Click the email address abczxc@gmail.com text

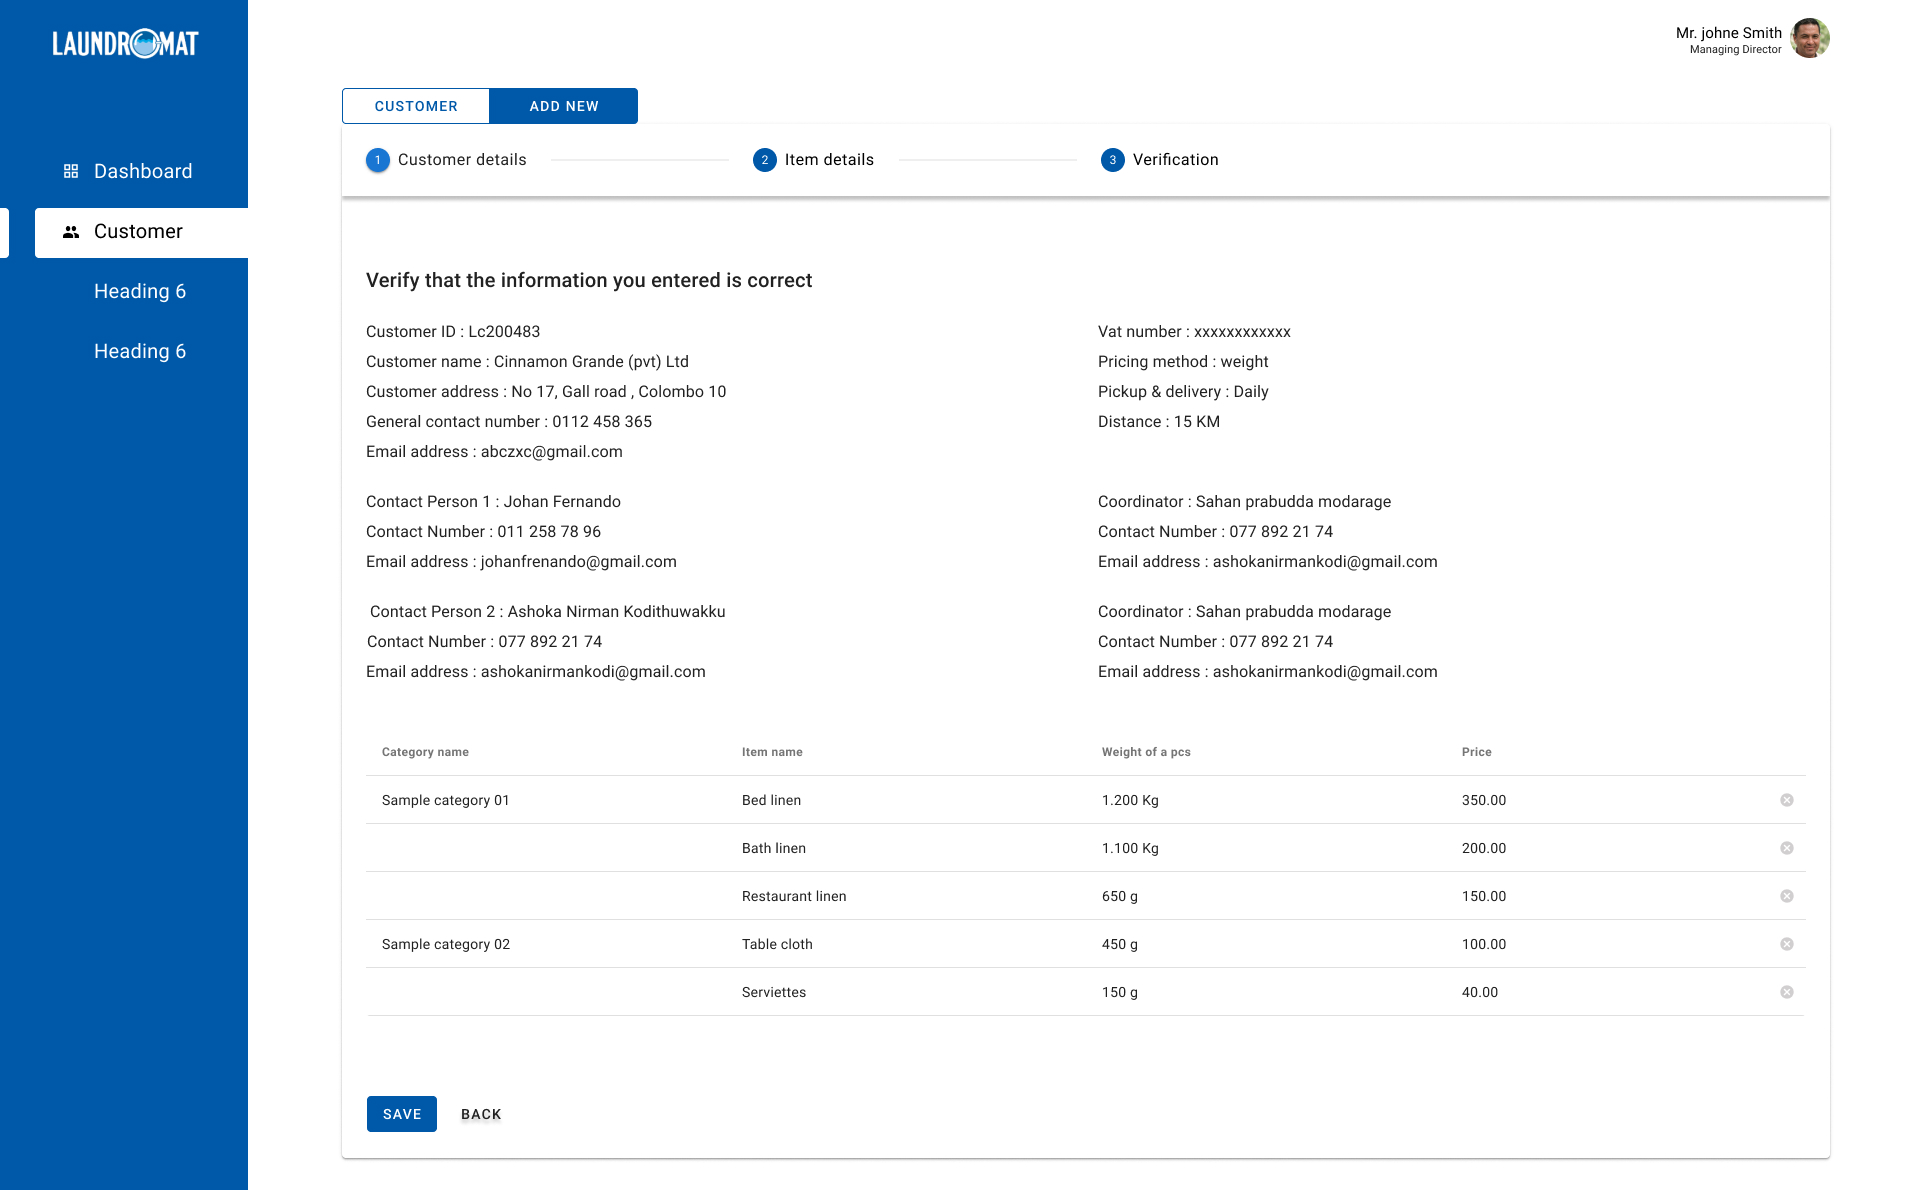pyautogui.click(x=551, y=451)
